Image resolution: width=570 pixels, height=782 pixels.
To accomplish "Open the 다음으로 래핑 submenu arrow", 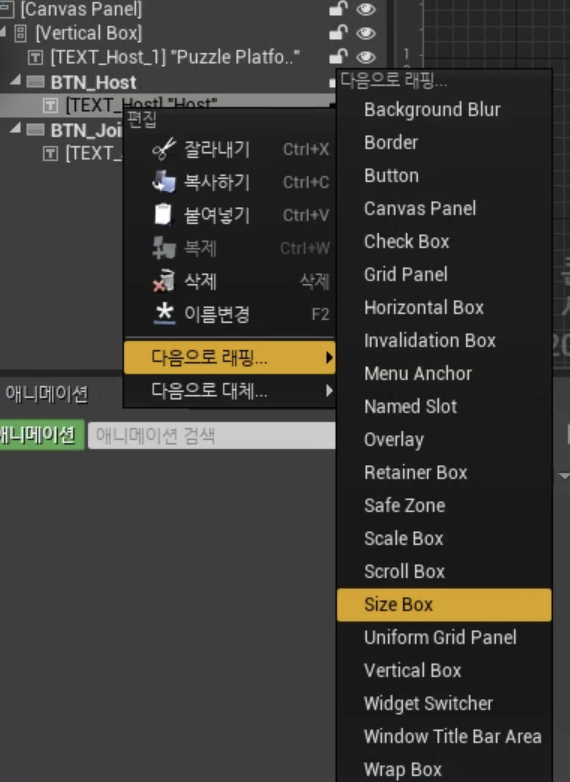I will tap(328, 357).
